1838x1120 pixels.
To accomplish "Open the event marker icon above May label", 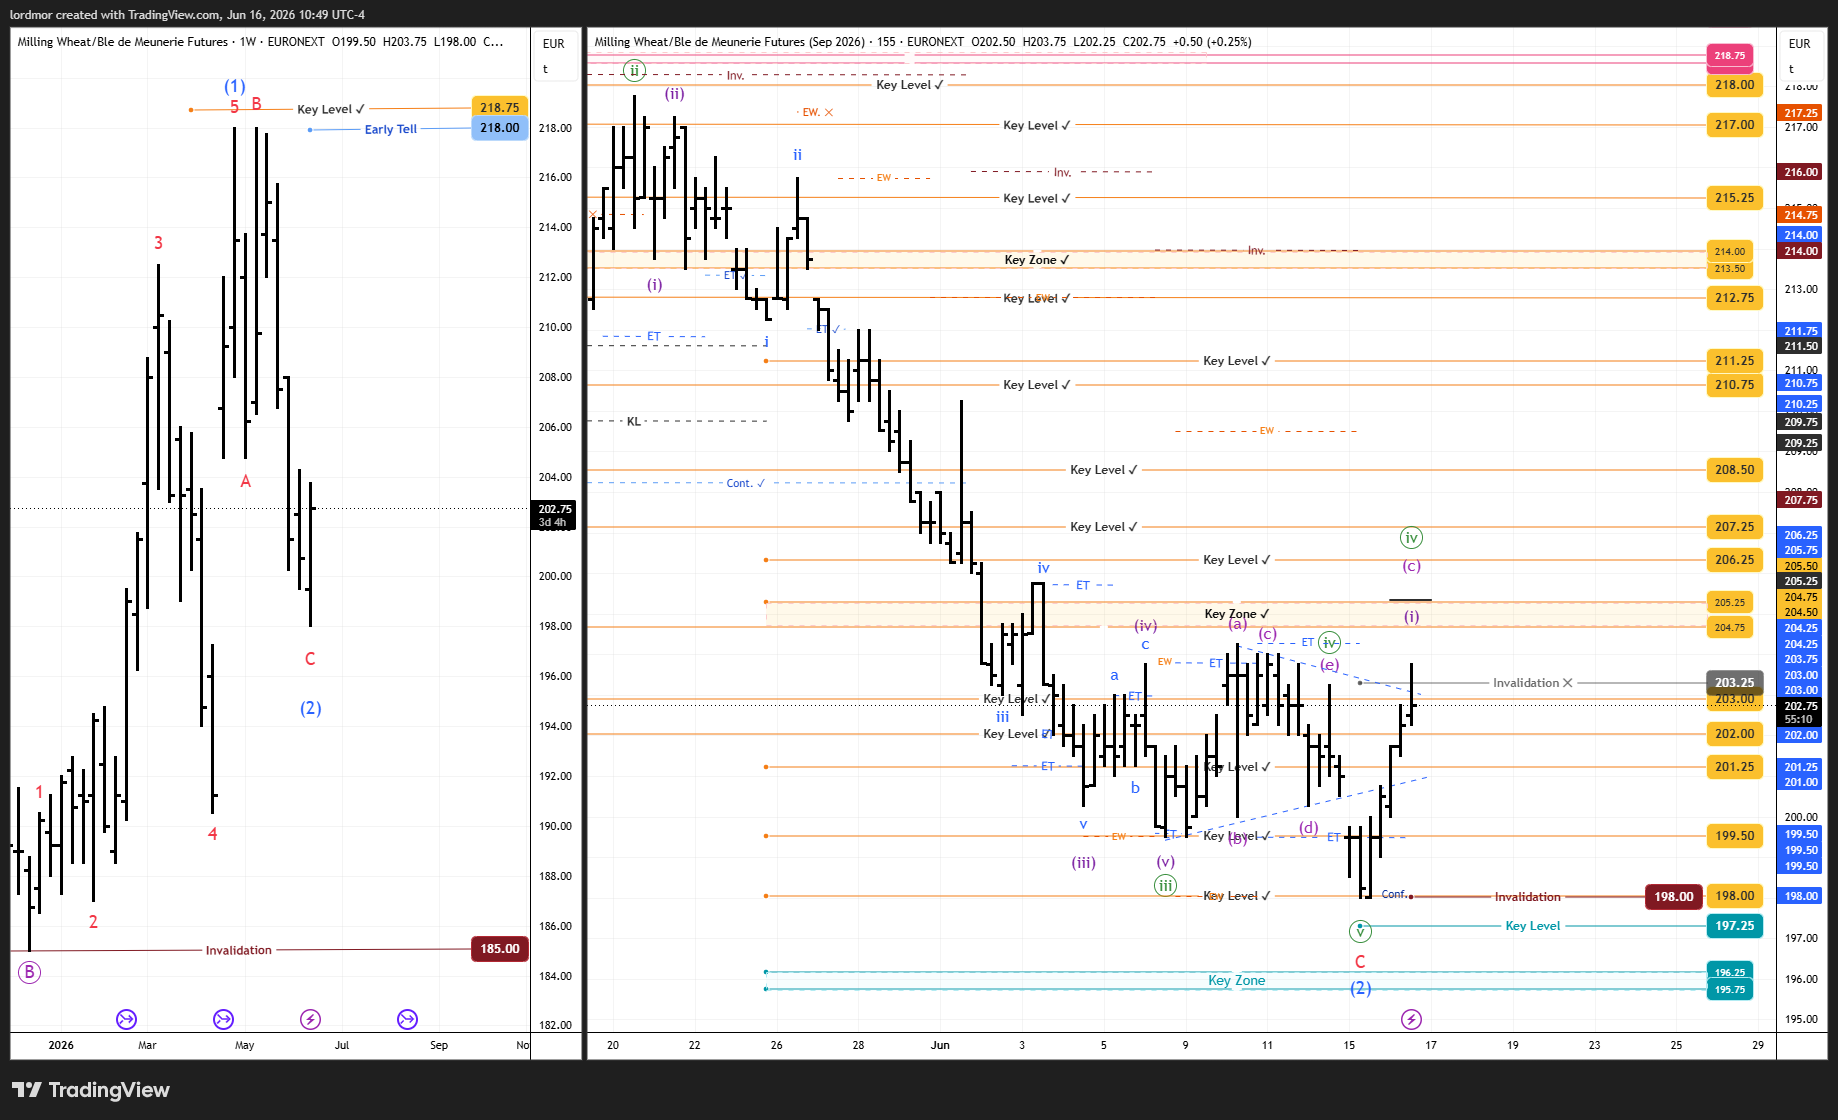I will (x=223, y=1019).
